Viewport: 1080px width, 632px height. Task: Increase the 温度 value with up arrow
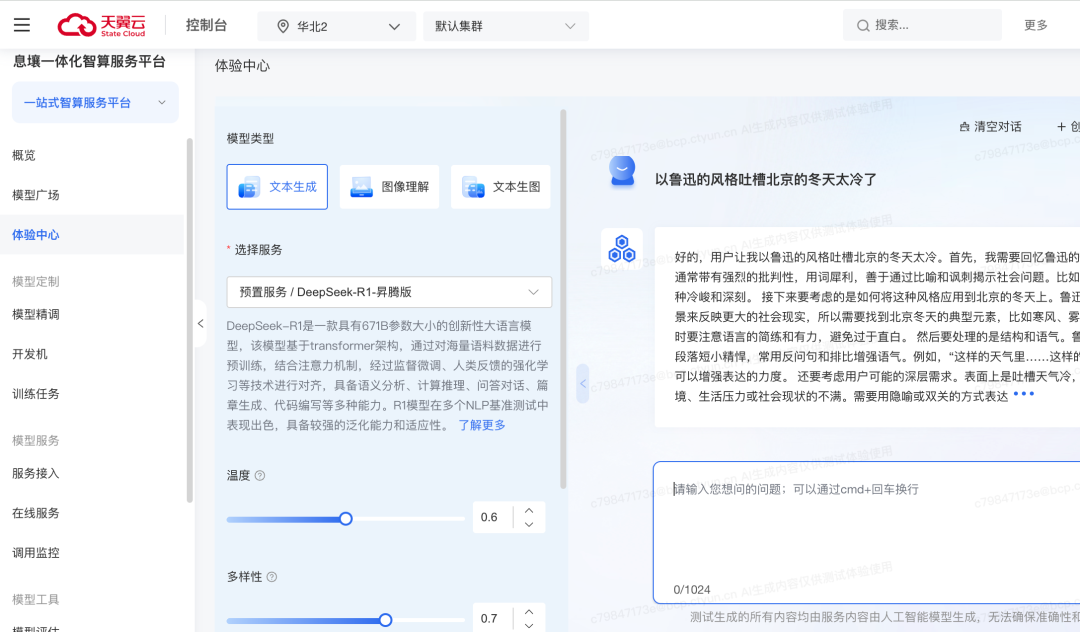pyautogui.click(x=529, y=511)
